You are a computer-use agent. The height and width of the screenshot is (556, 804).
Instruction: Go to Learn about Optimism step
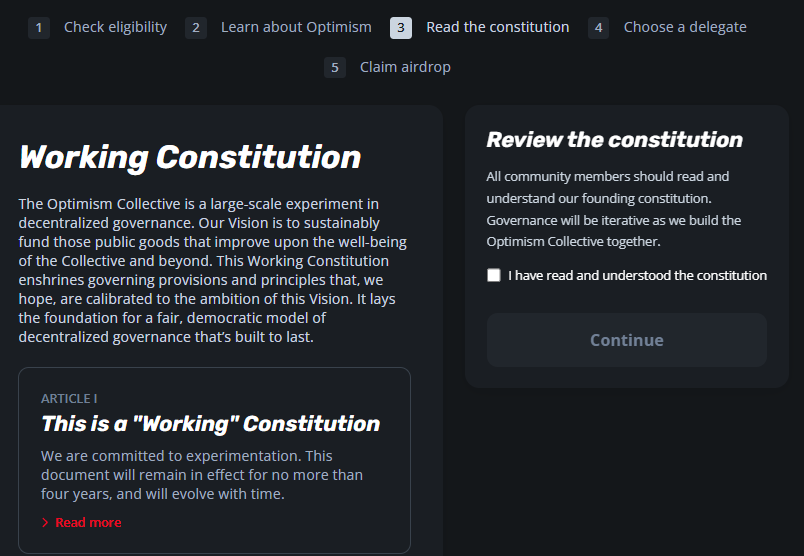tap(296, 27)
